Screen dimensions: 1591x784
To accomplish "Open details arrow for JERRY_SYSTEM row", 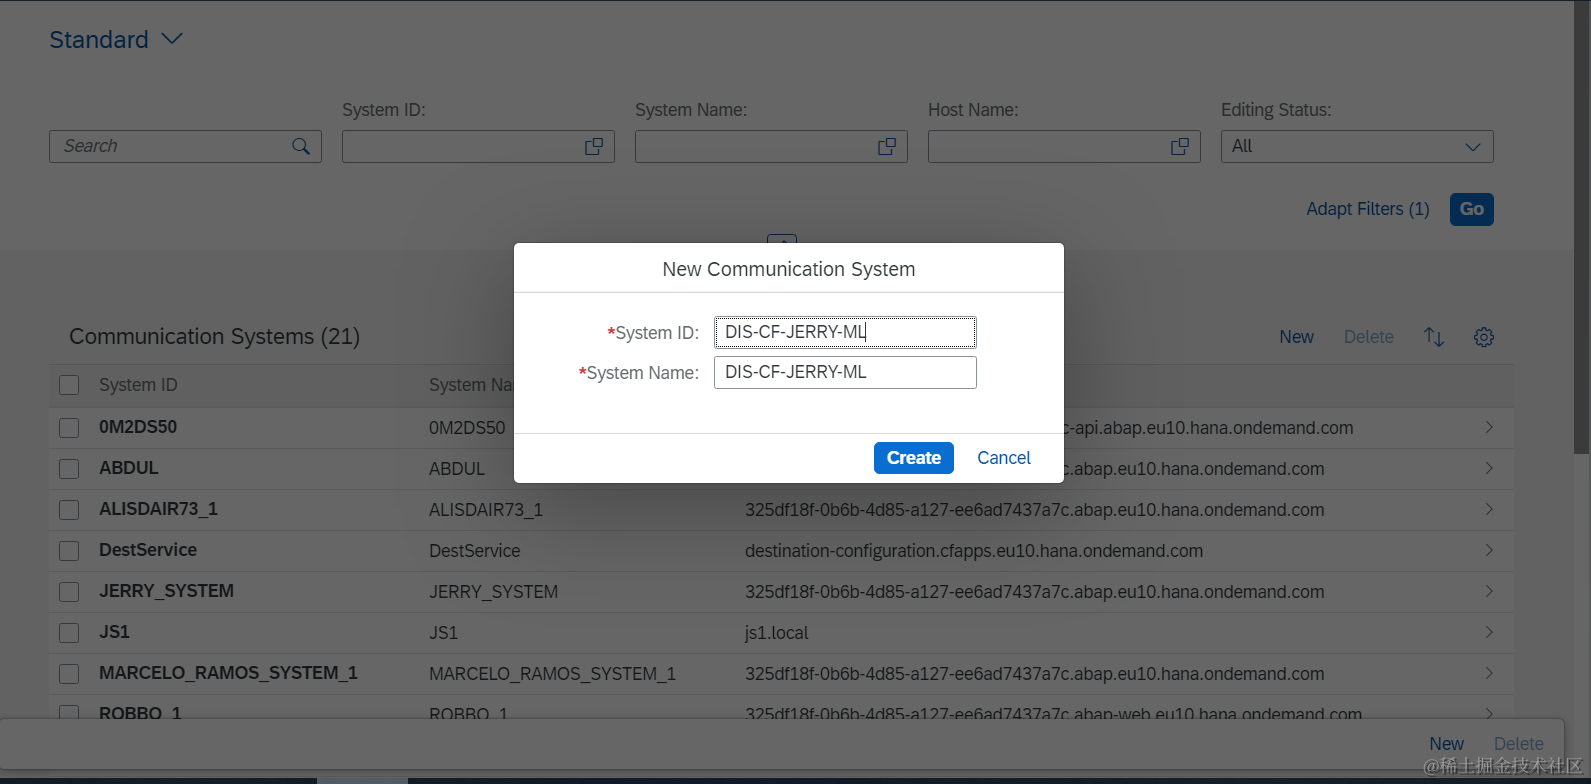I will (x=1489, y=591).
